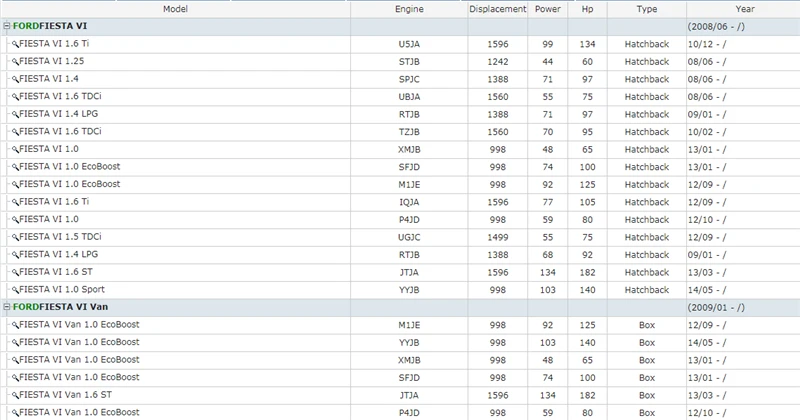Click displacement value 1242
This screenshot has height=420, width=800.
497,62
